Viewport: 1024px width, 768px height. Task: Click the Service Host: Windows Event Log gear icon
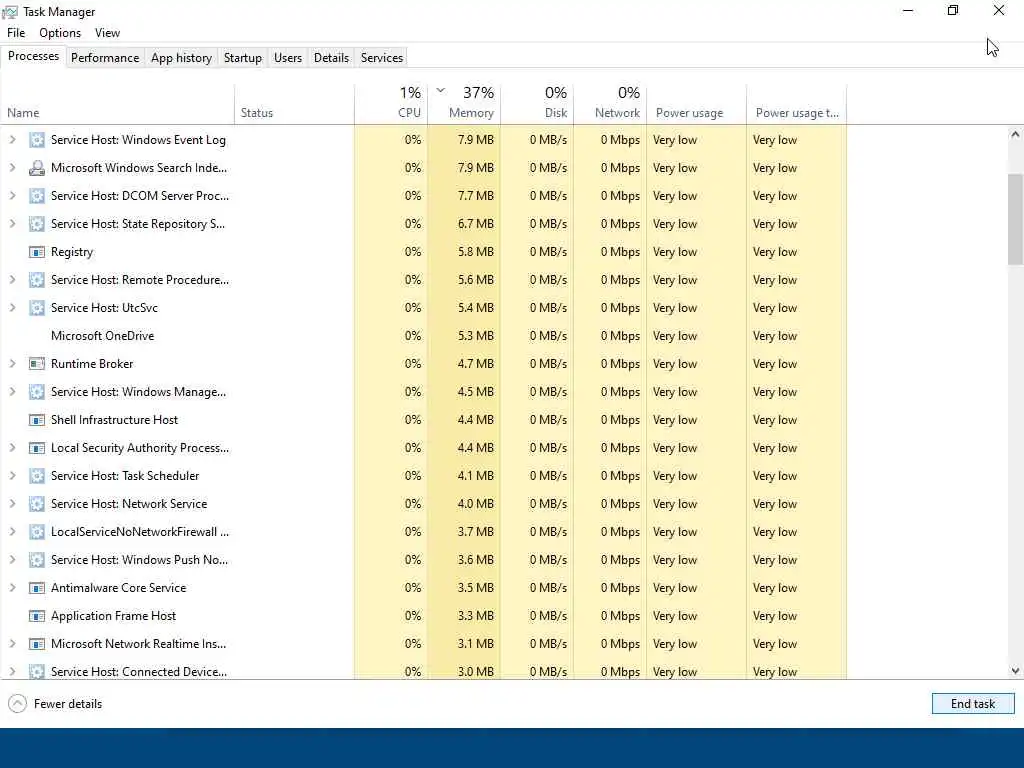tap(37, 140)
